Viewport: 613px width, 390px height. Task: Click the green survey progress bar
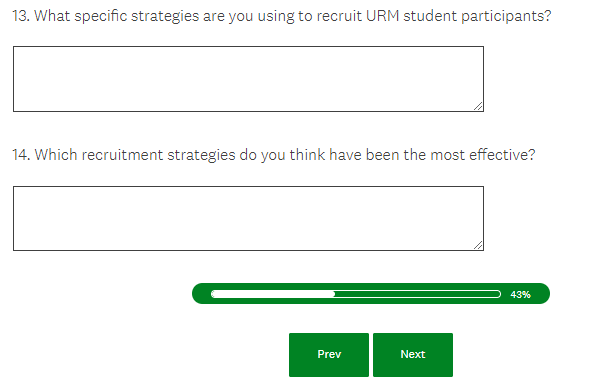coord(371,293)
